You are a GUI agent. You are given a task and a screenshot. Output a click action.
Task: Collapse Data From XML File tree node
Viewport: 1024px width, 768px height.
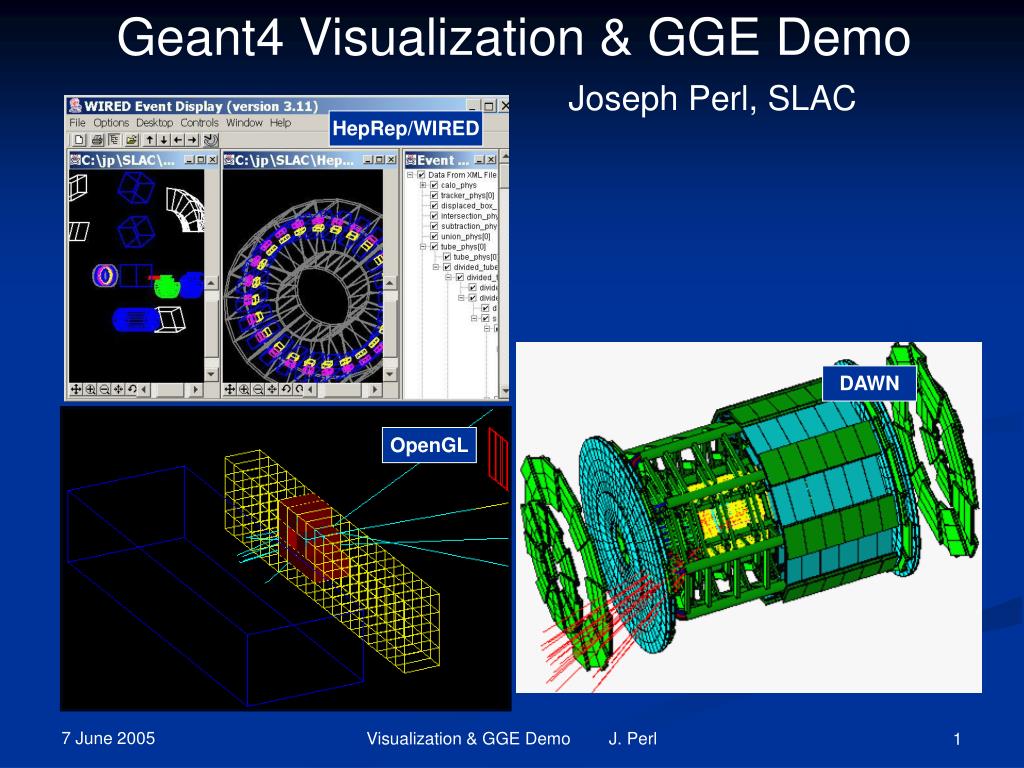[x=410, y=175]
